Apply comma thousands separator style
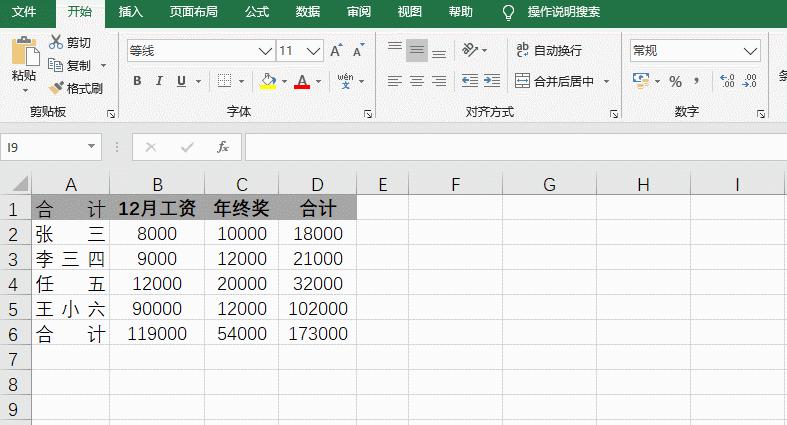This screenshot has height=425, width=787. pyautogui.click(x=697, y=81)
